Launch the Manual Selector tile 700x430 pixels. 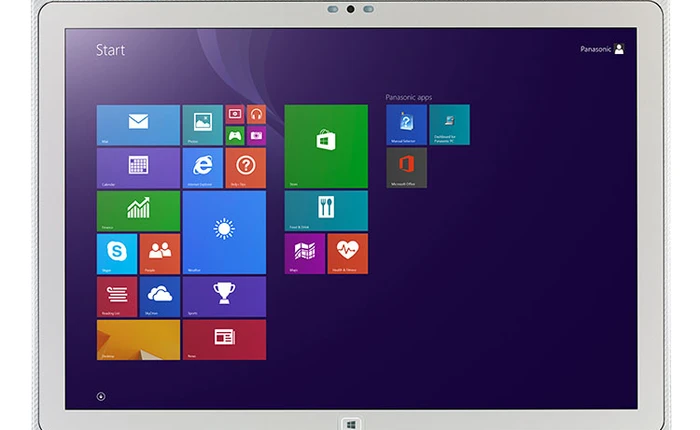click(x=406, y=125)
